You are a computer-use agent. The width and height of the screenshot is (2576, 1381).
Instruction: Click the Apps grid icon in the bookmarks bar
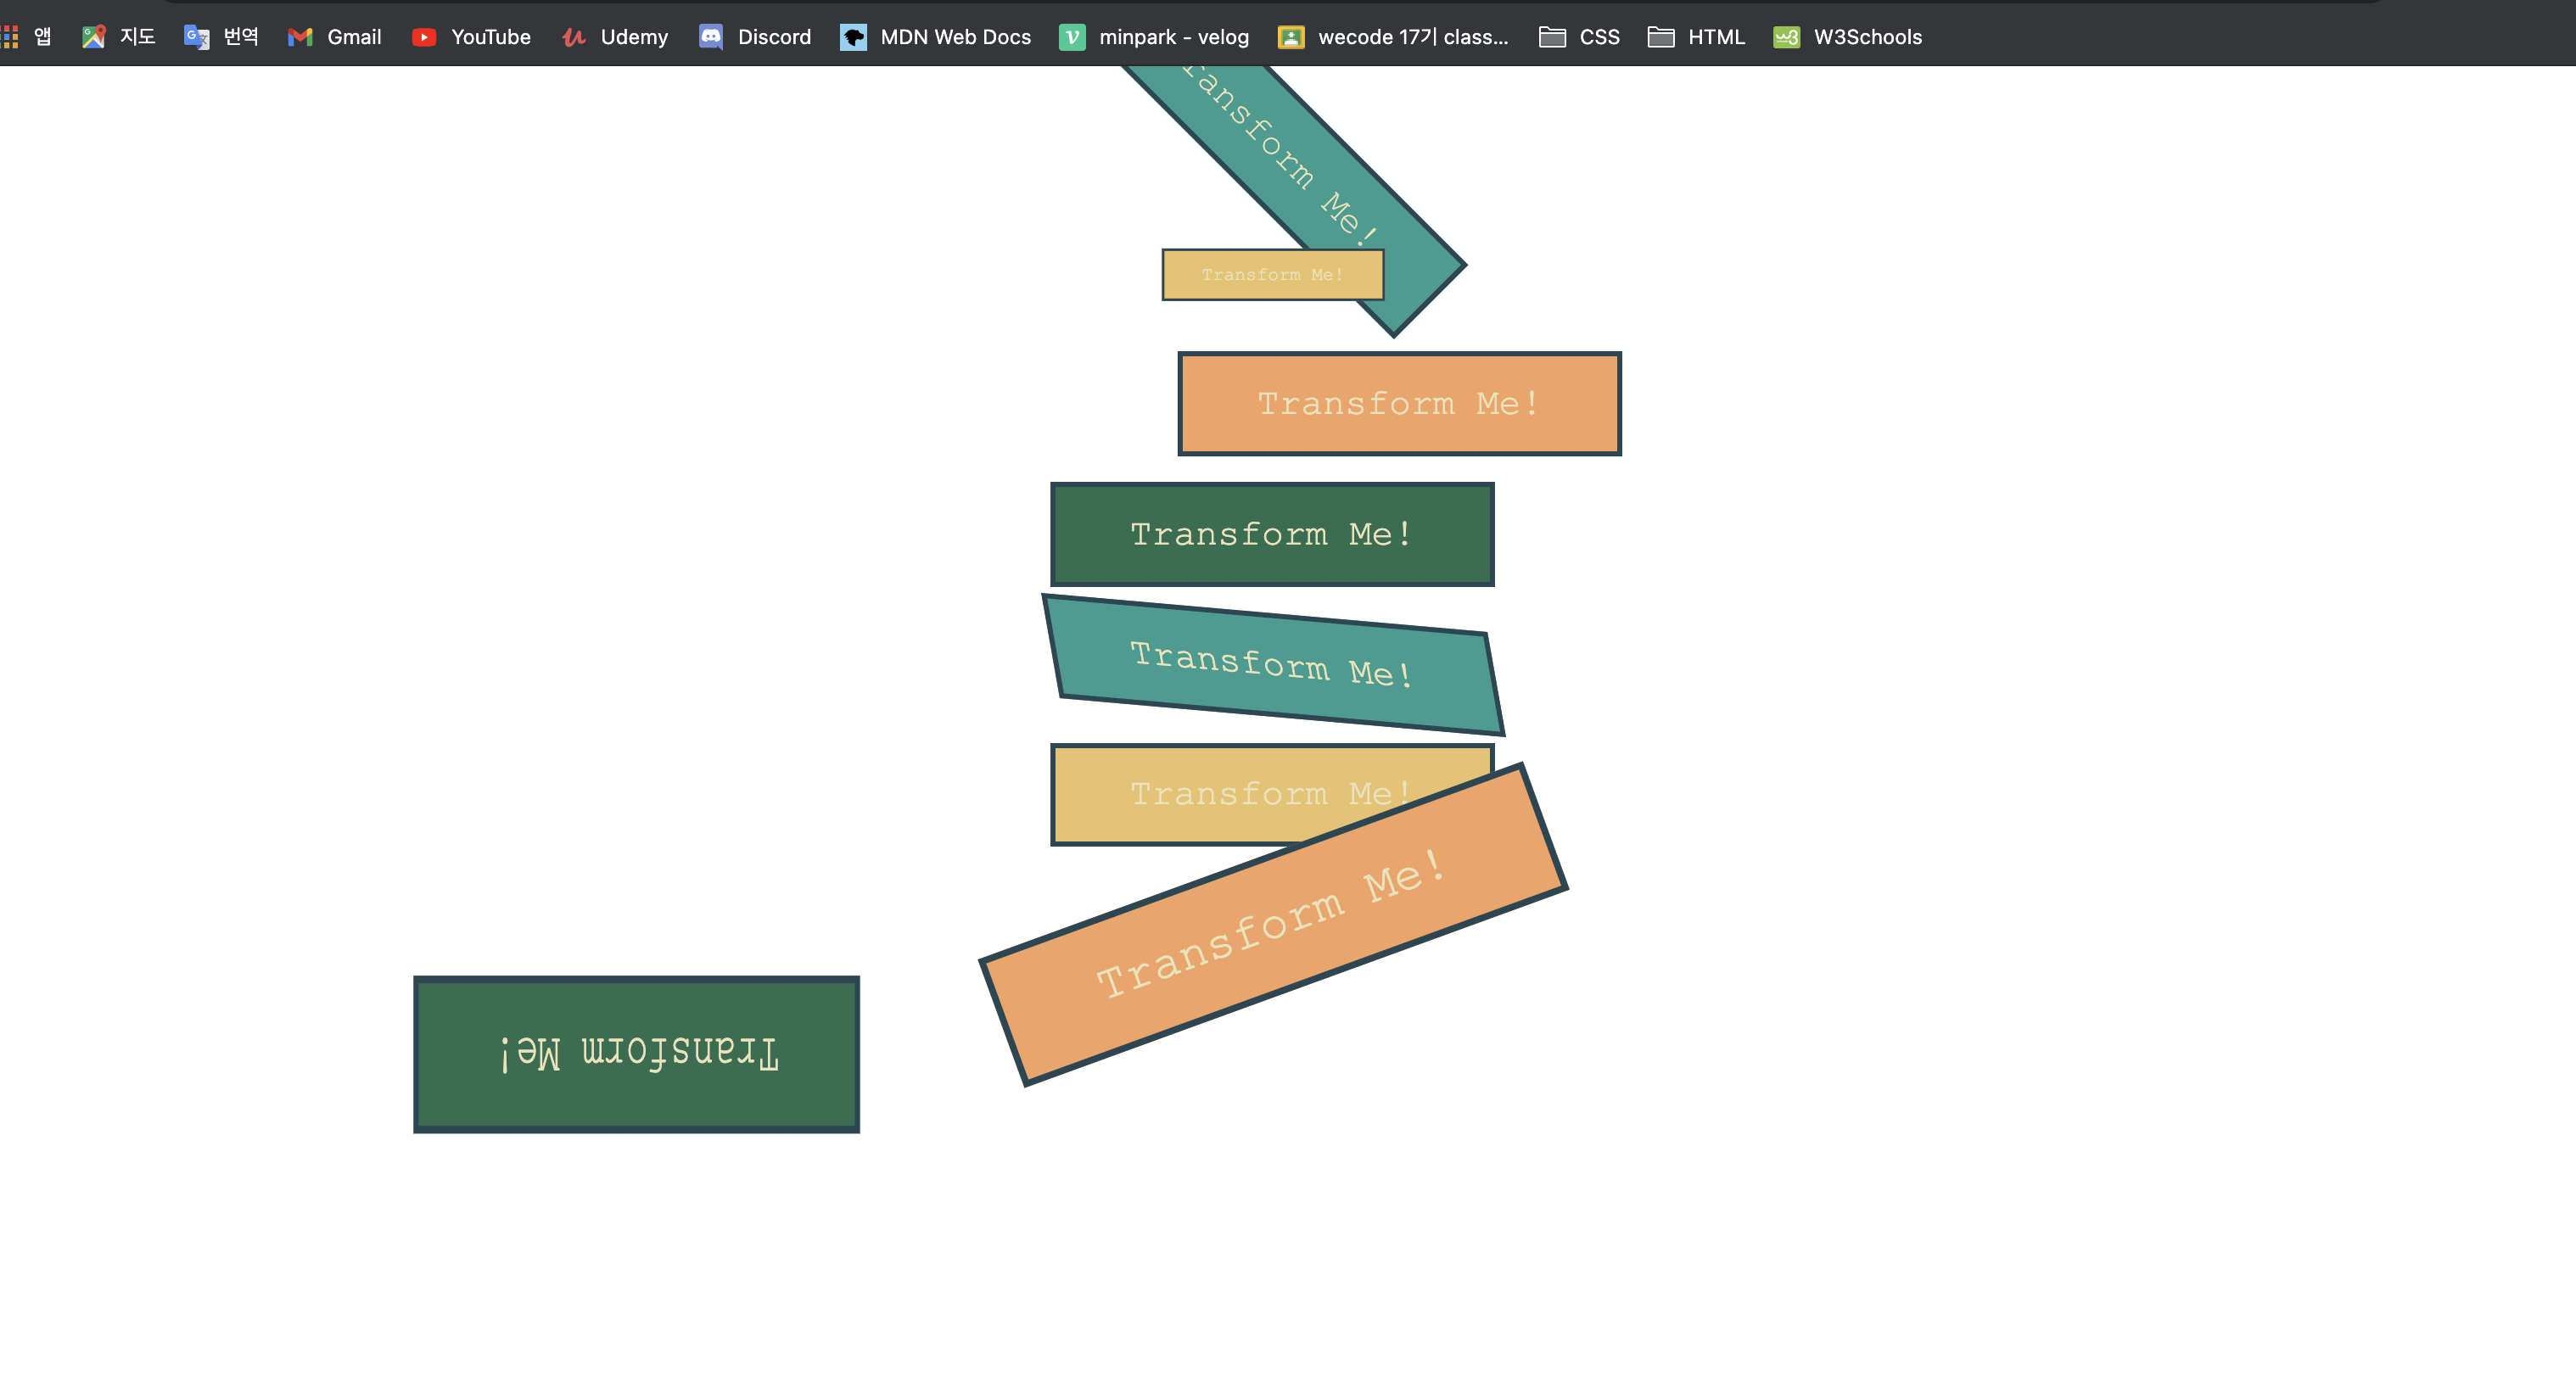point(10,37)
